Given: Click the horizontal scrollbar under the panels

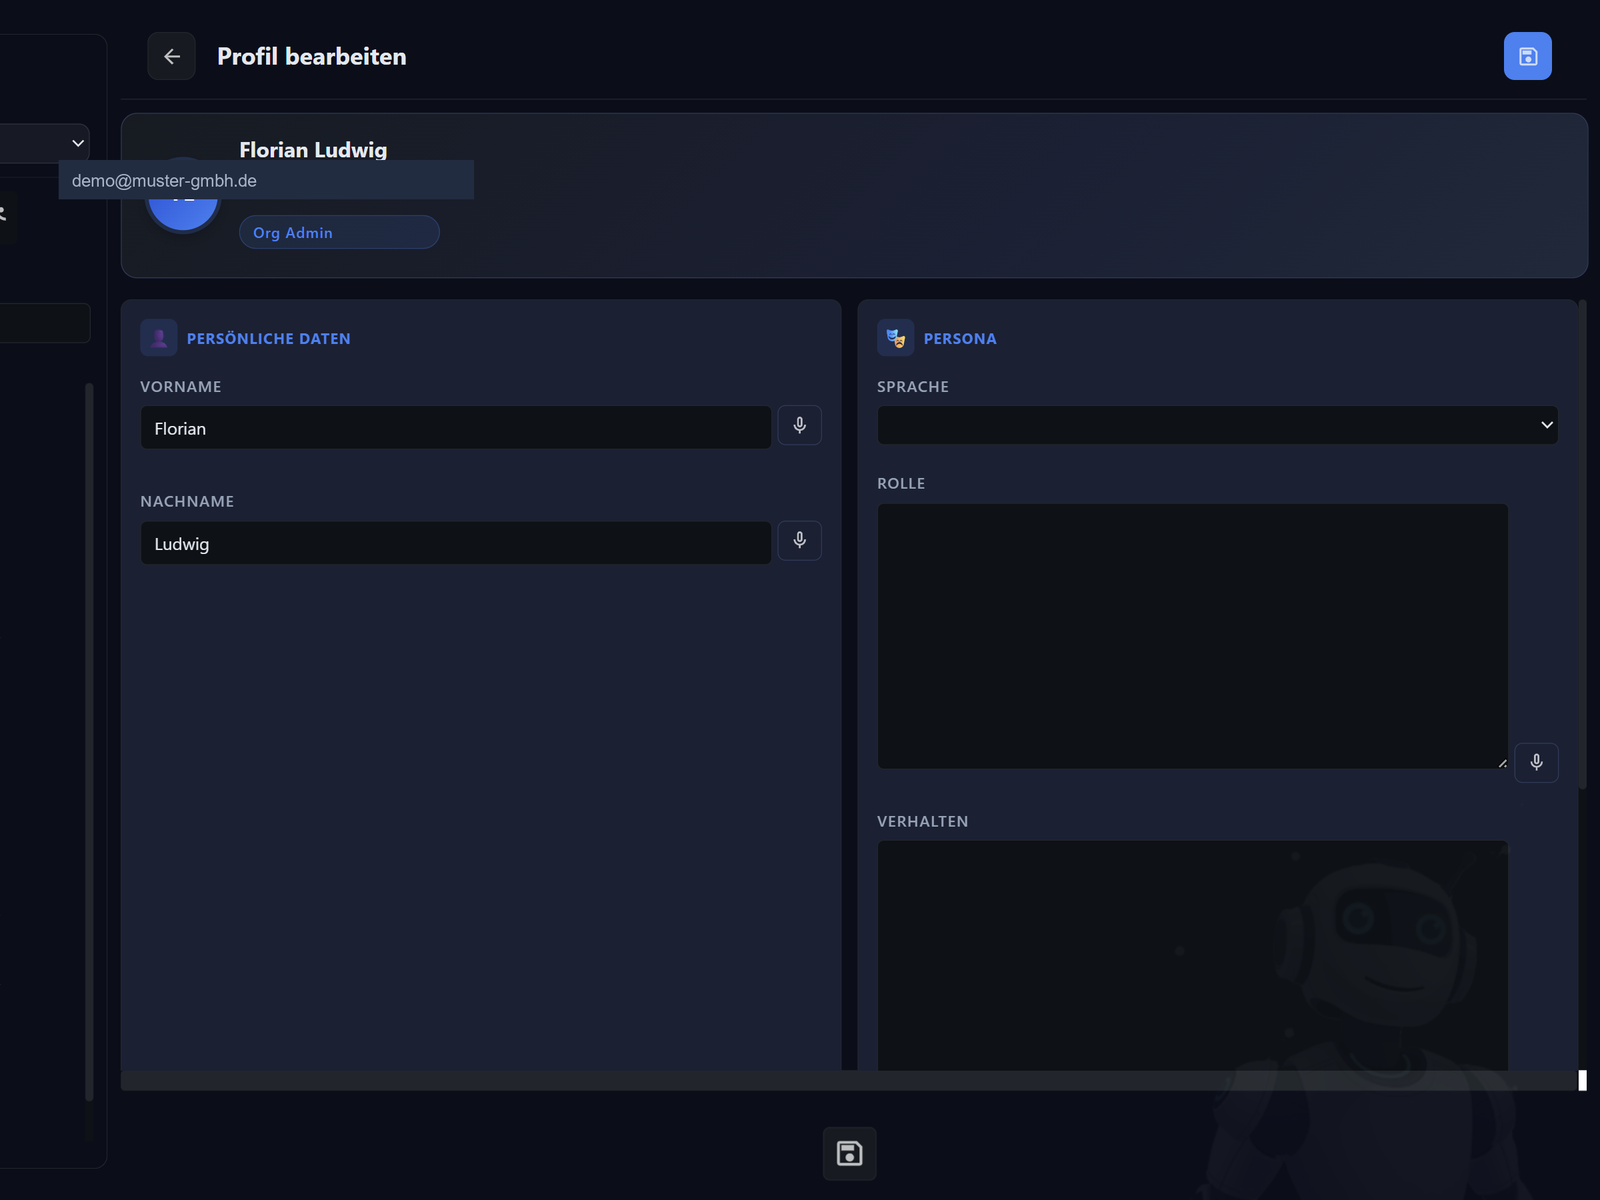Looking at the screenshot, I should [849, 1080].
